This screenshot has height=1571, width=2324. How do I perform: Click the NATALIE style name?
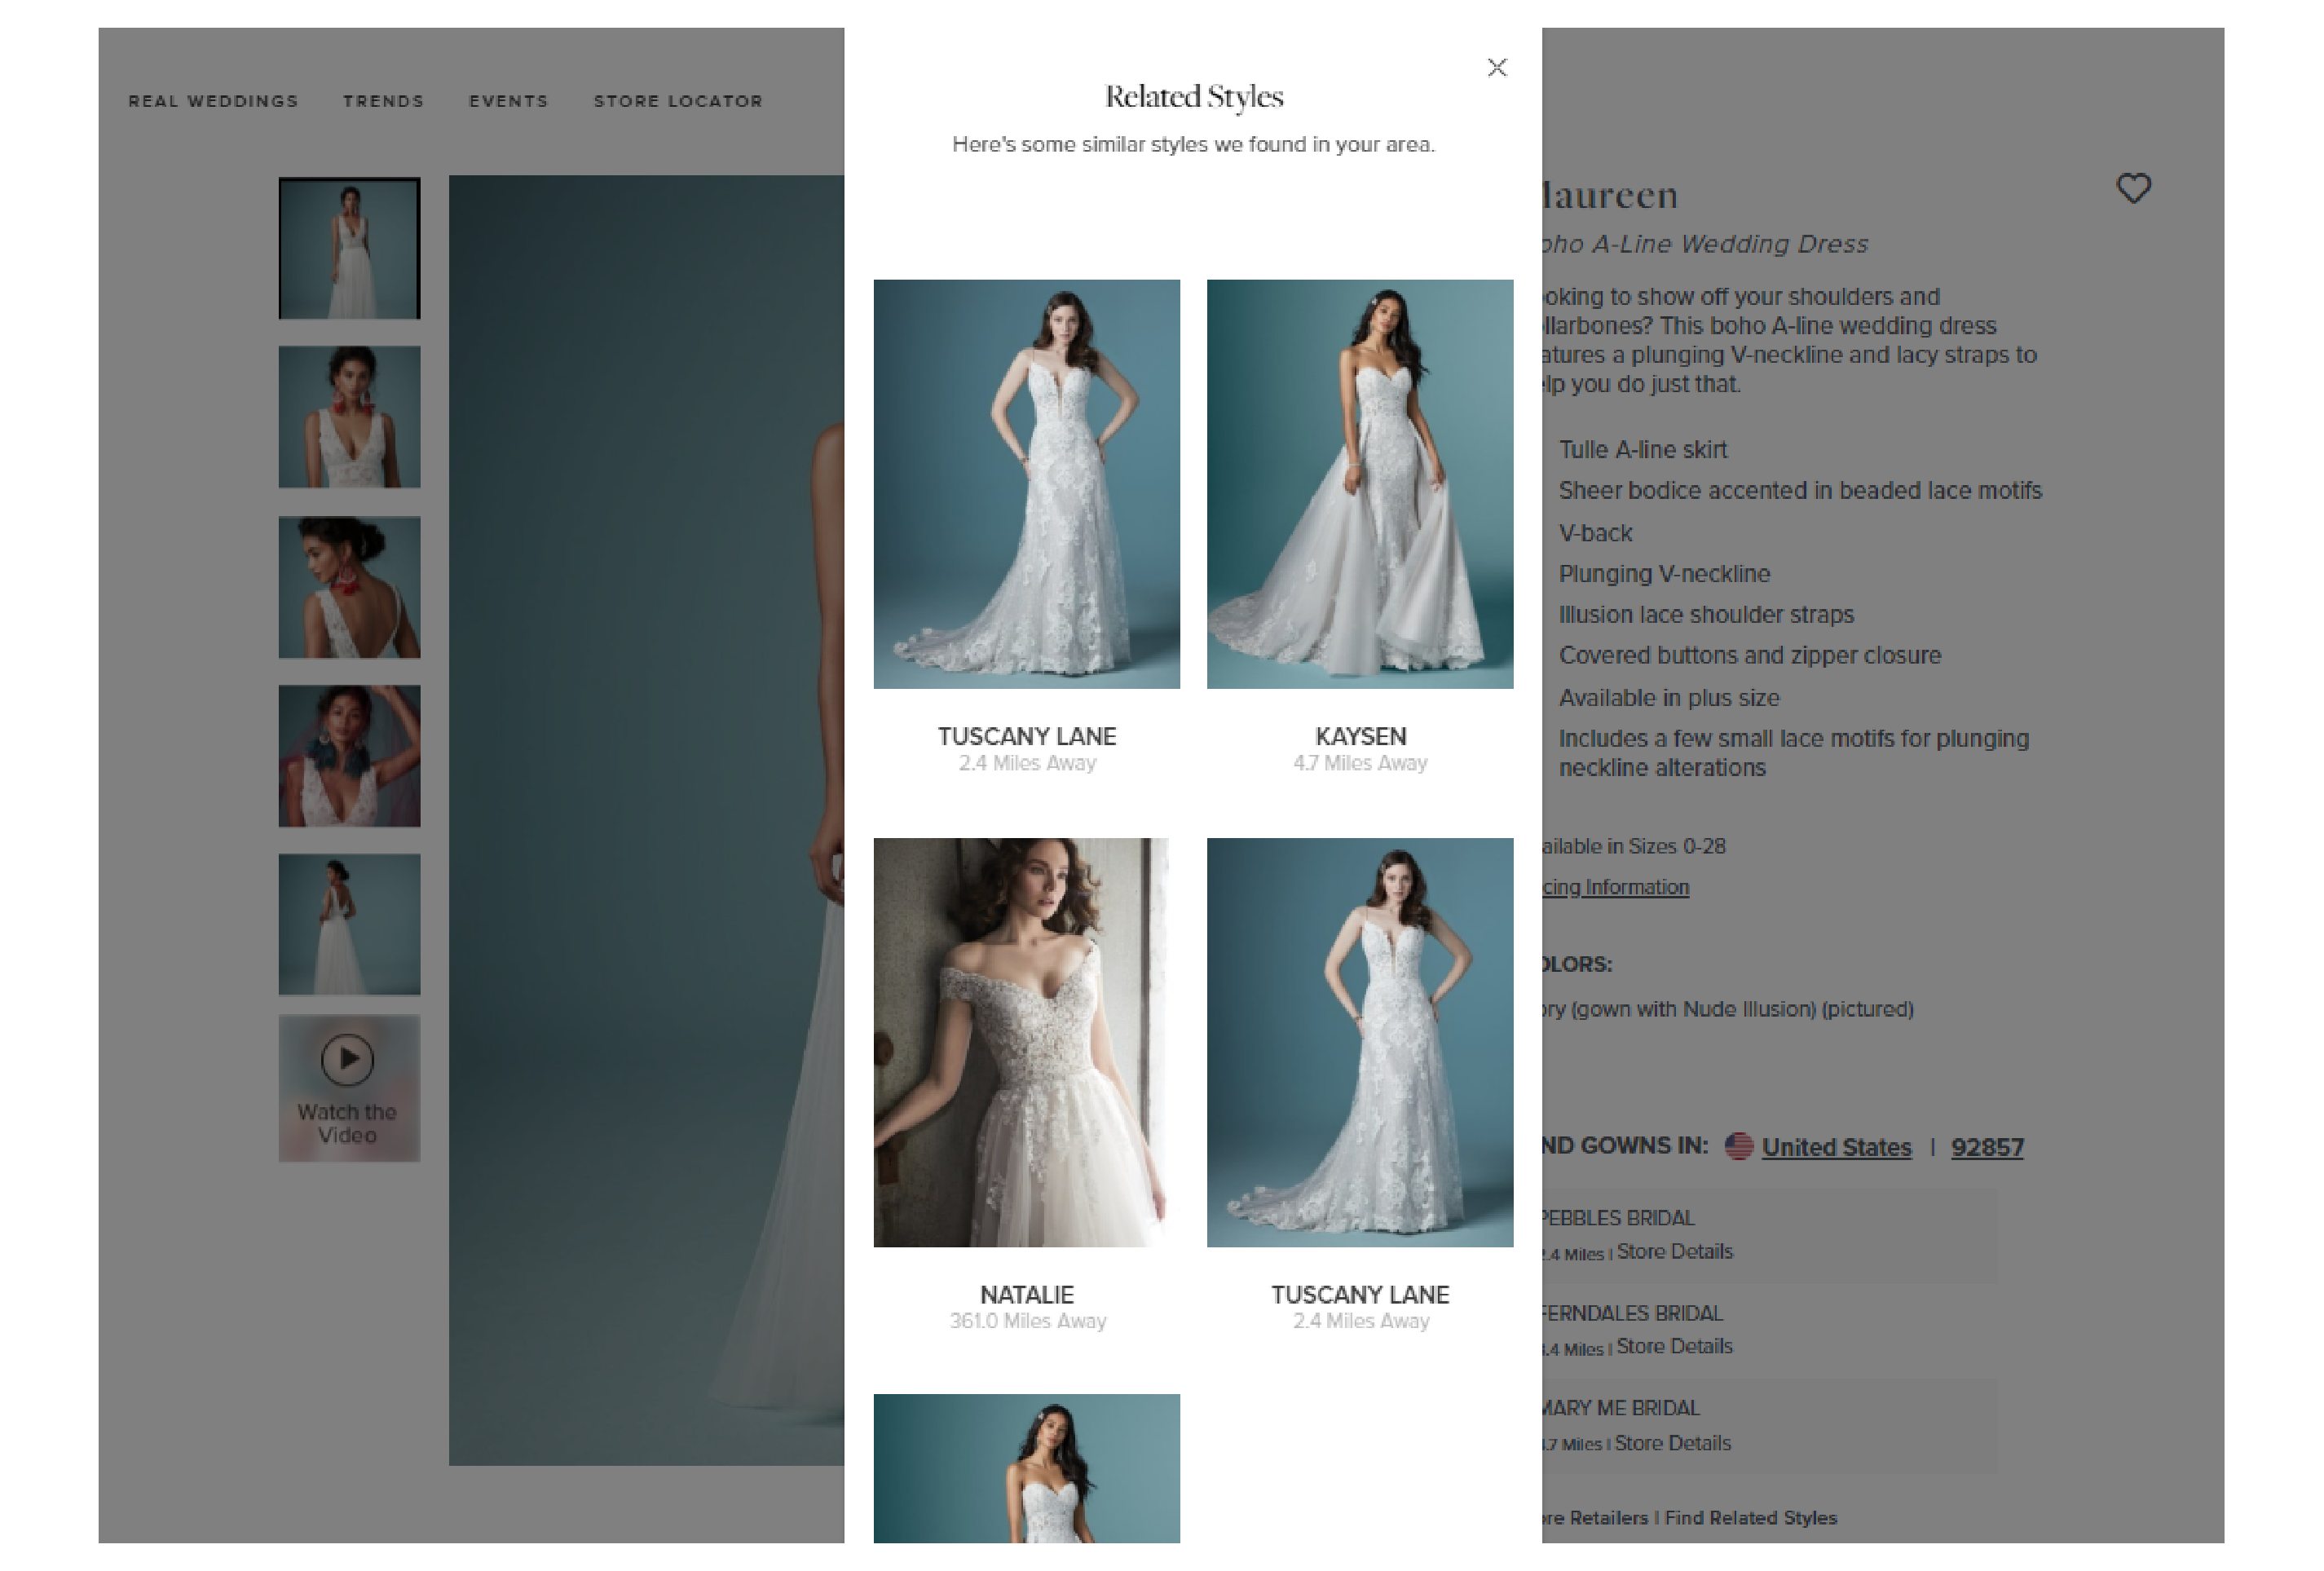pos(1026,1294)
